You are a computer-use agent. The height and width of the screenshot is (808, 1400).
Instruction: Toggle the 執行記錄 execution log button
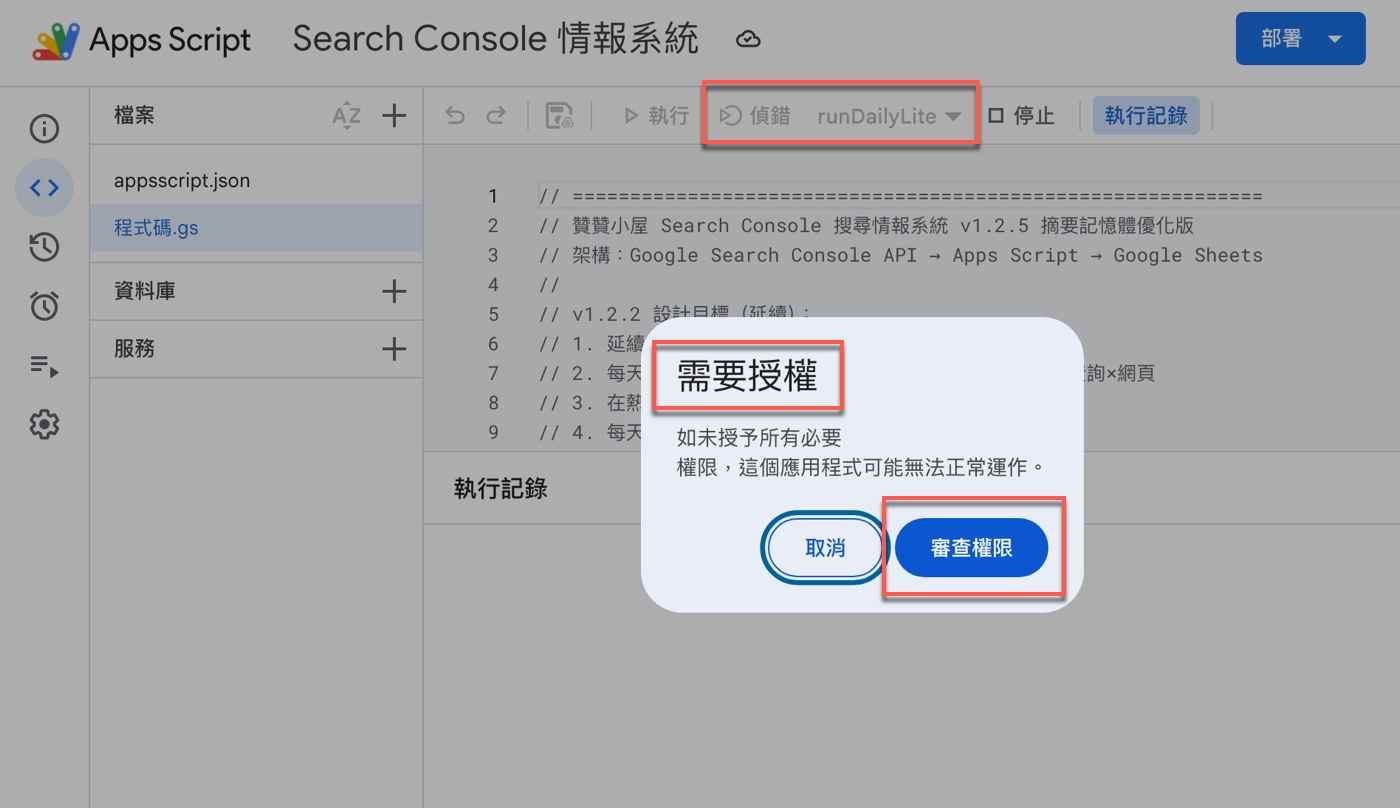tap(1146, 116)
